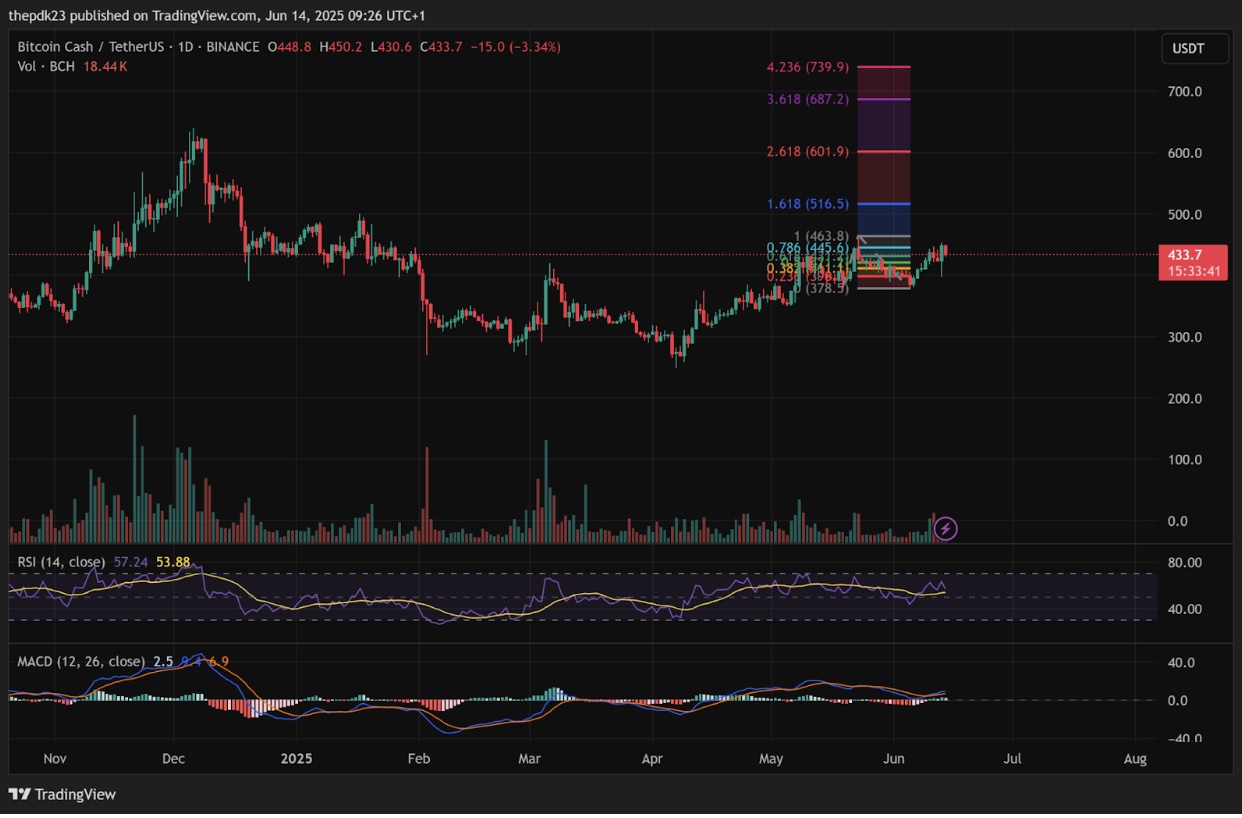Click the low value L430.6
The width and height of the screenshot is (1242, 818).
click(392, 47)
